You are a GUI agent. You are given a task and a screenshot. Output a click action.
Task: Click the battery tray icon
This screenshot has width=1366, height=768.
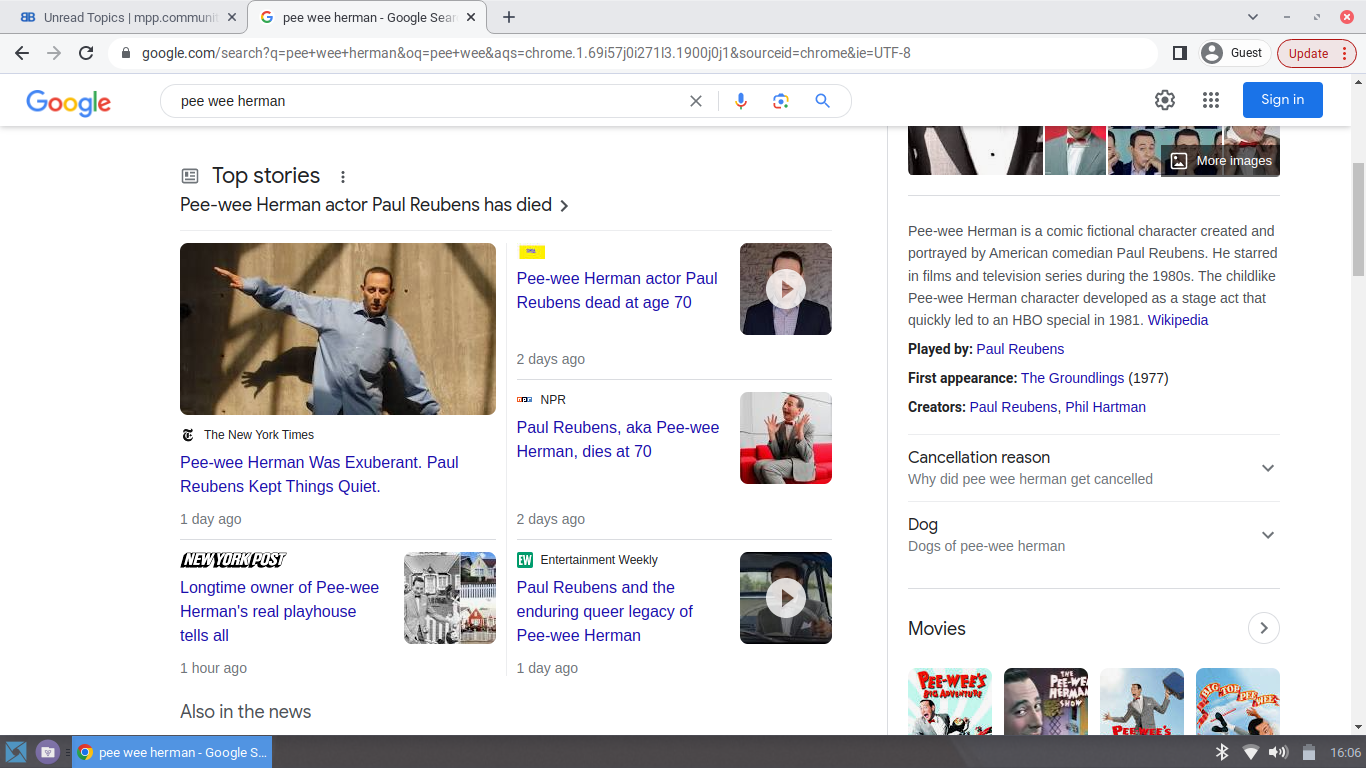click(x=1309, y=752)
